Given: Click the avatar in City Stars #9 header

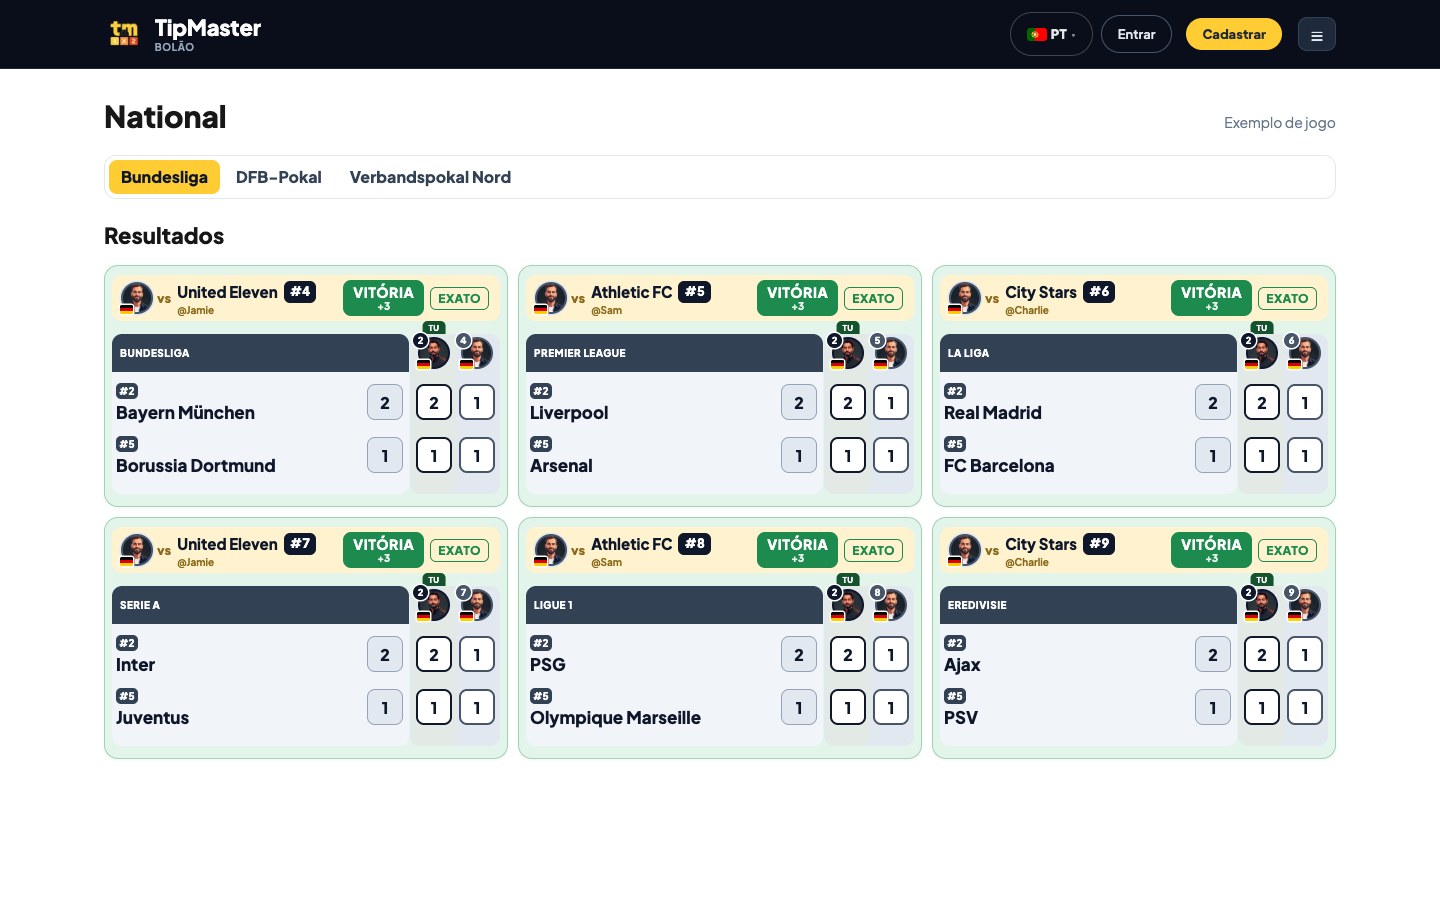Looking at the screenshot, I should click(x=964, y=550).
